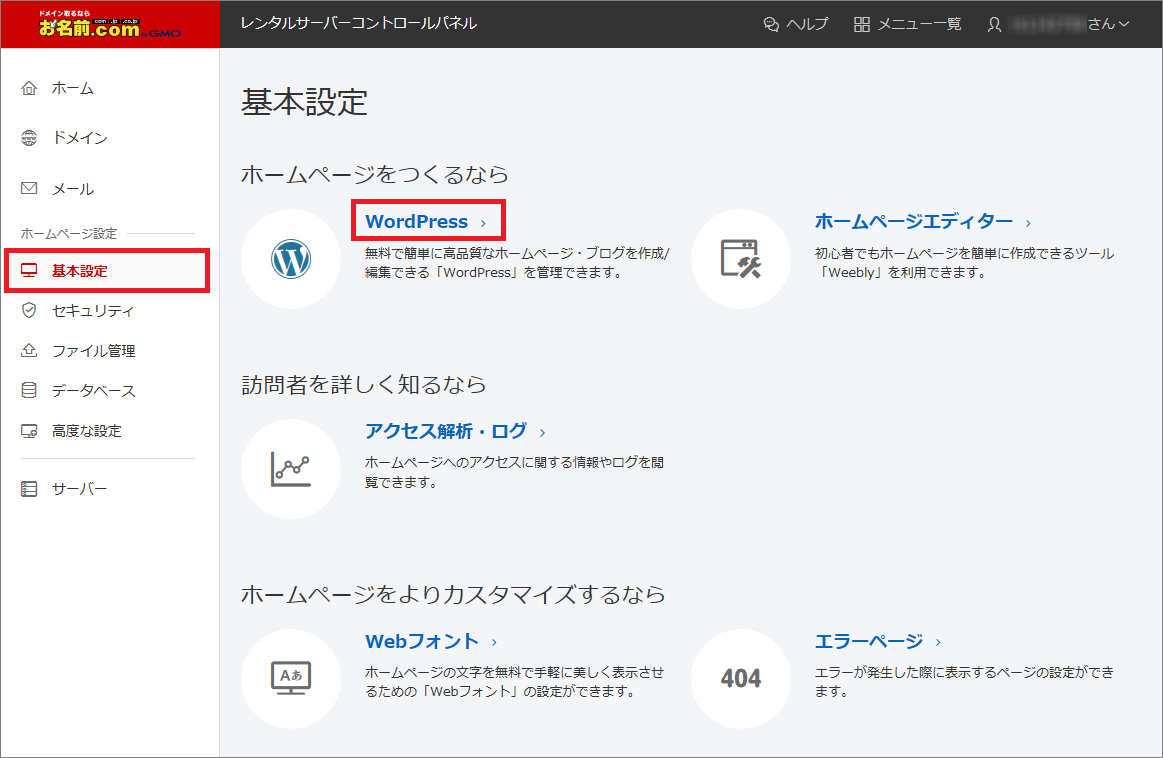Click the globe icon beside ドメイン
This screenshot has height=758, width=1163.
pos(30,138)
